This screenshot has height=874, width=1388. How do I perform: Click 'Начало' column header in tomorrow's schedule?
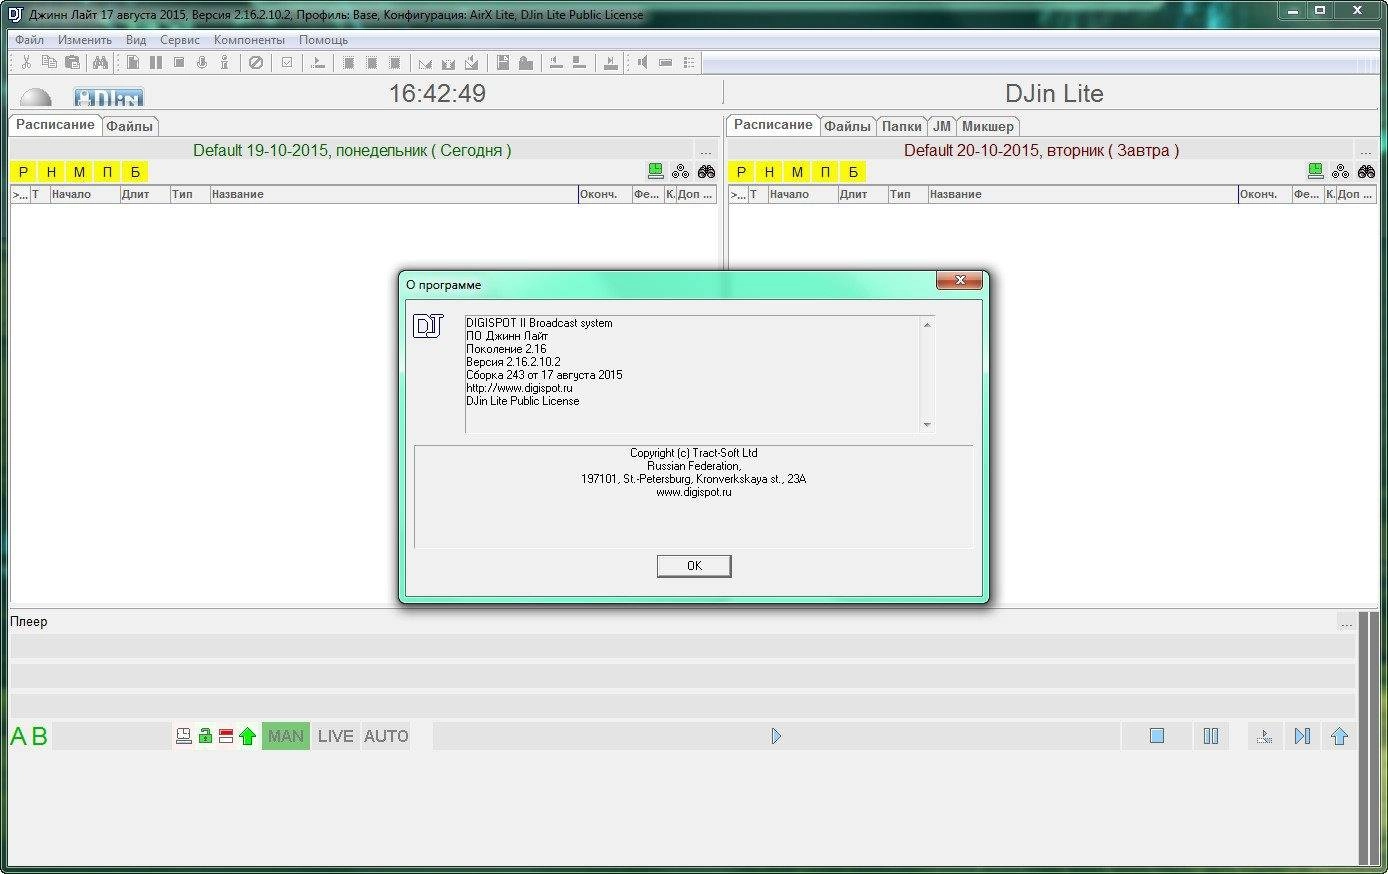click(x=803, y=194)
